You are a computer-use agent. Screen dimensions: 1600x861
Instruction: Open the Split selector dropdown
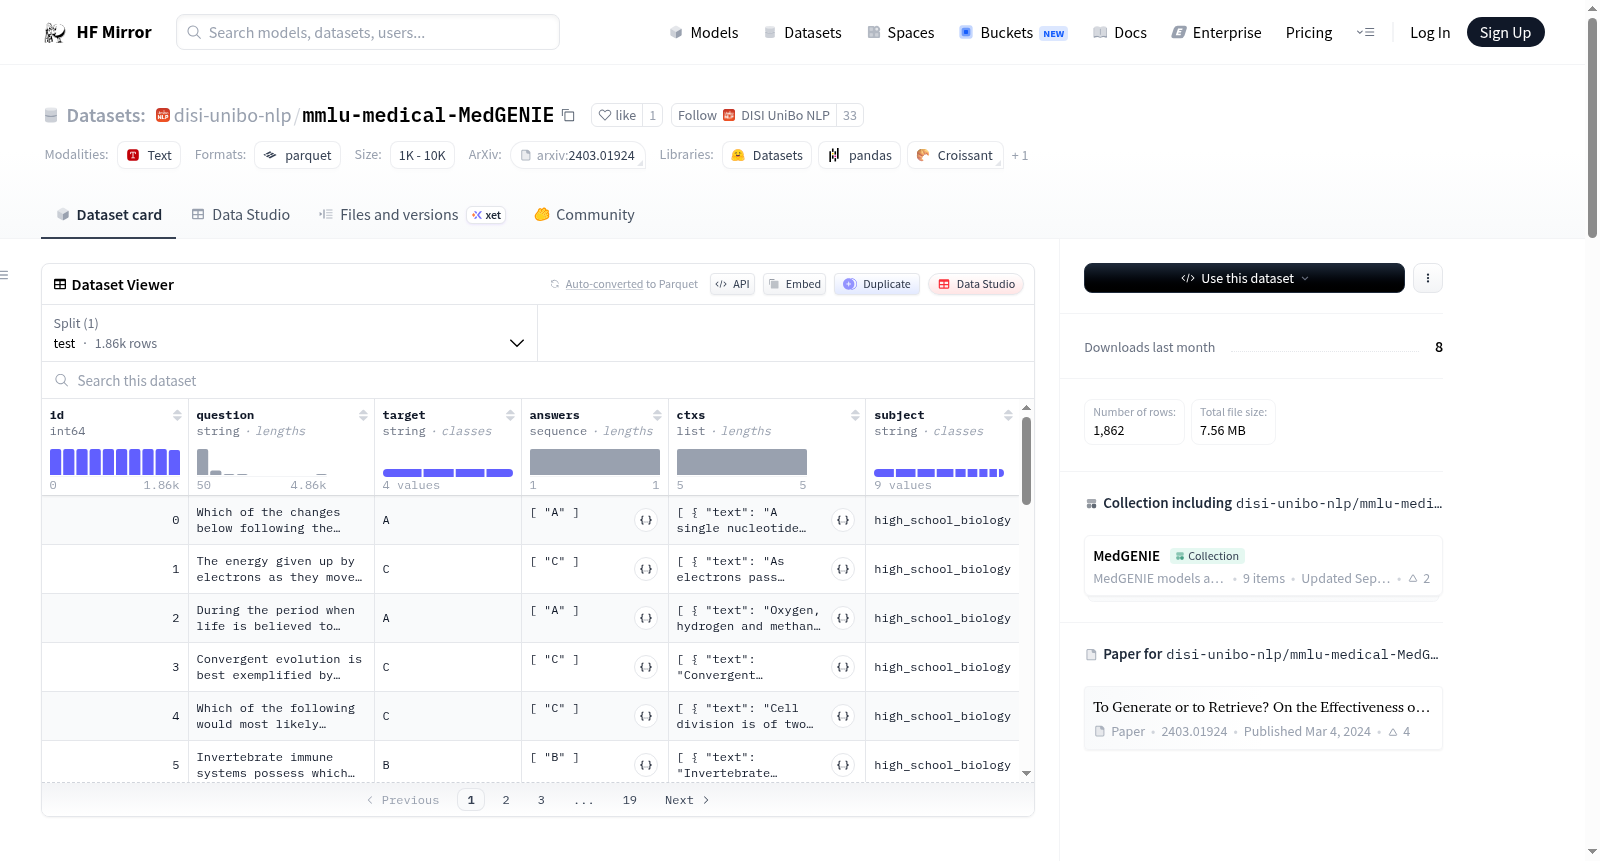[289, 333]
